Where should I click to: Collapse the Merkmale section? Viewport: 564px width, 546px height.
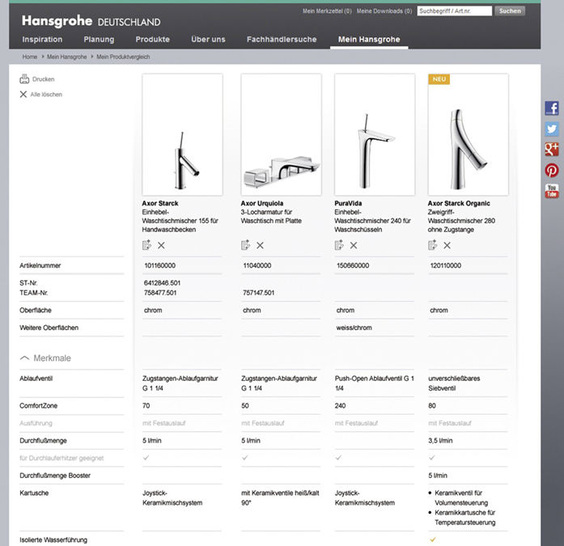24,358
